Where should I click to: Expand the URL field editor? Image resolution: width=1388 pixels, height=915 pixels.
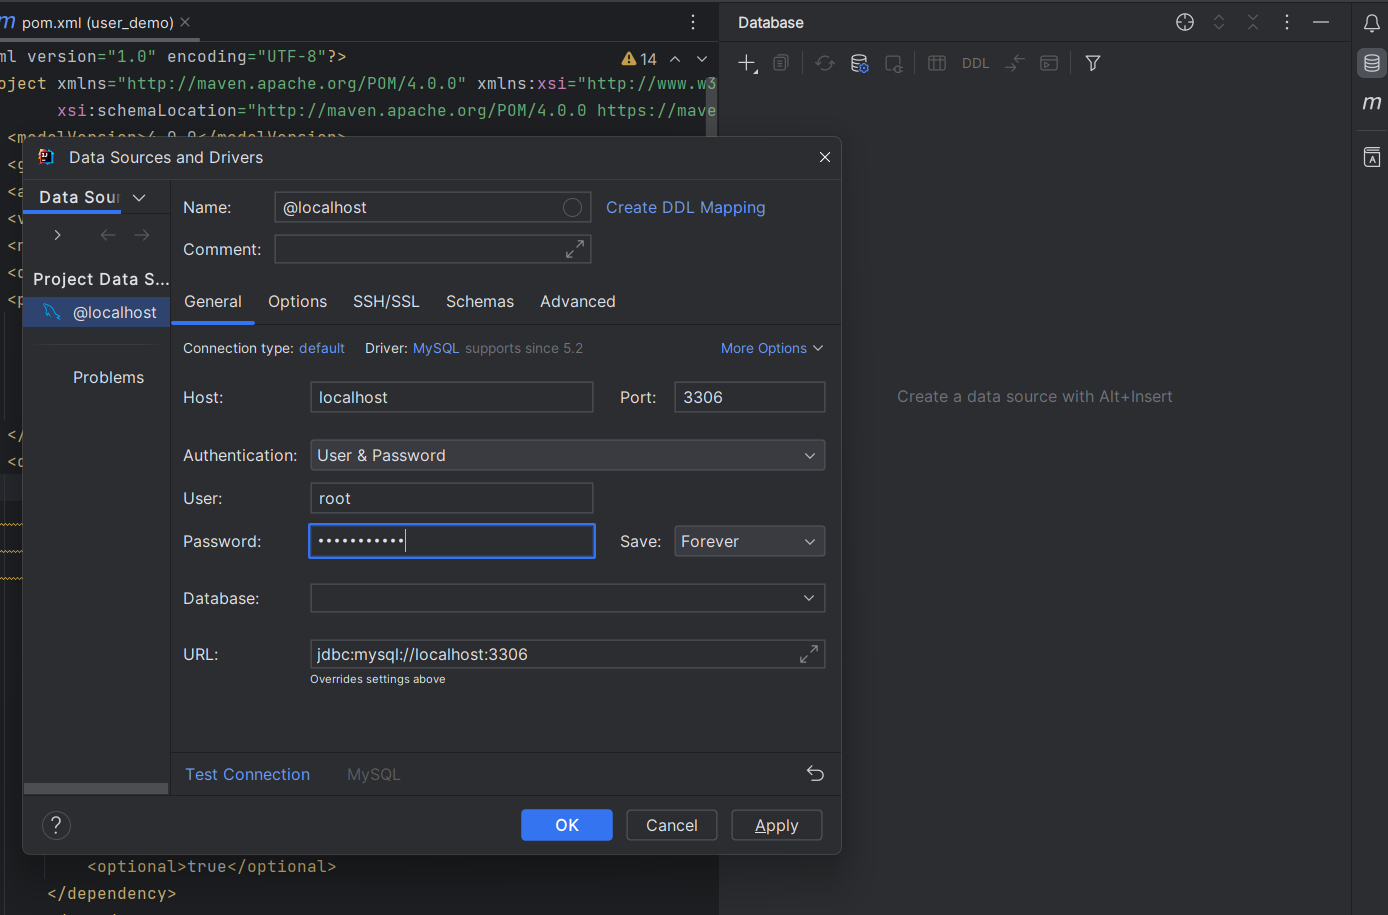[809, 654]
